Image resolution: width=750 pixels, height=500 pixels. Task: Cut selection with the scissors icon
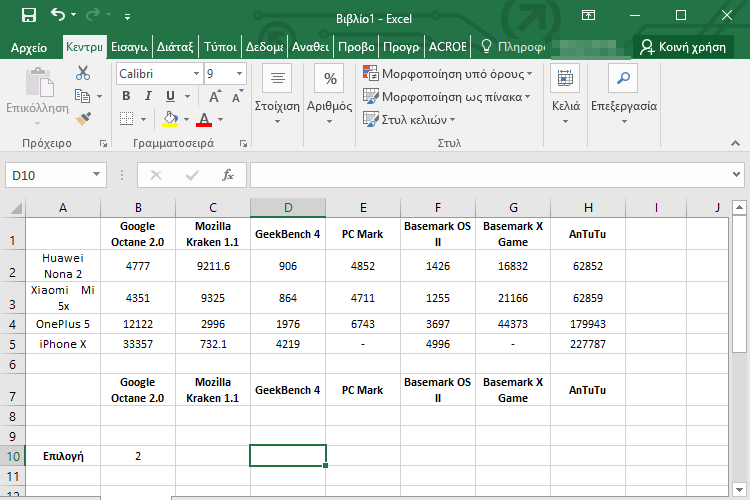[x=83, y=73]
